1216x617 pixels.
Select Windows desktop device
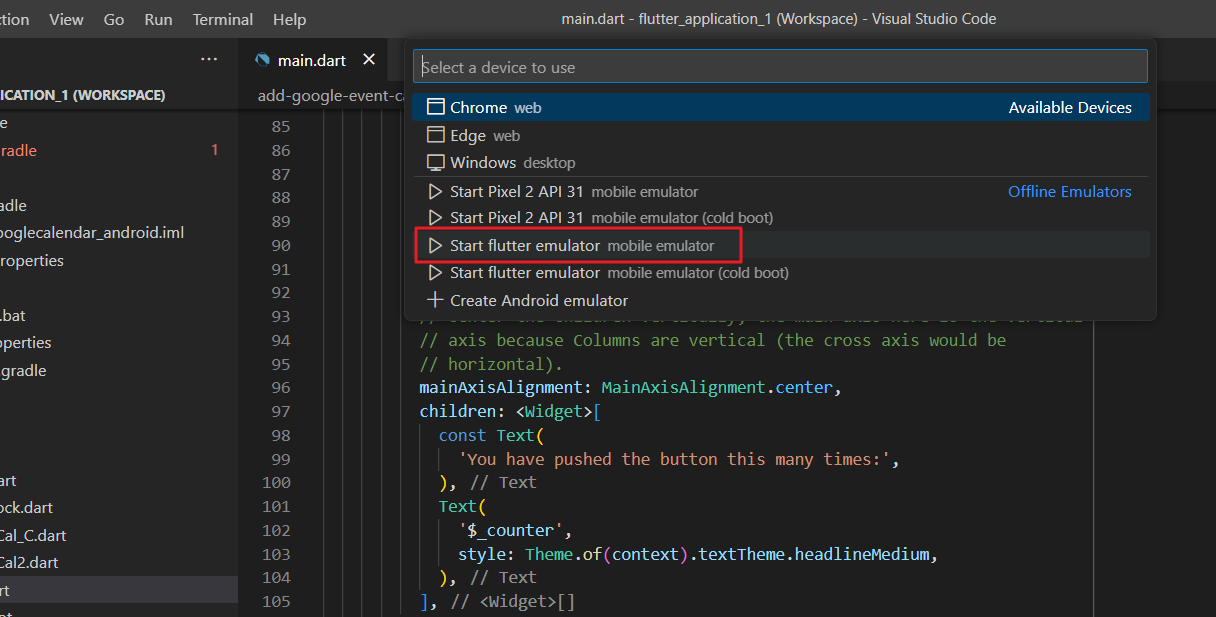pyautogui.click(x=780, y=162)
